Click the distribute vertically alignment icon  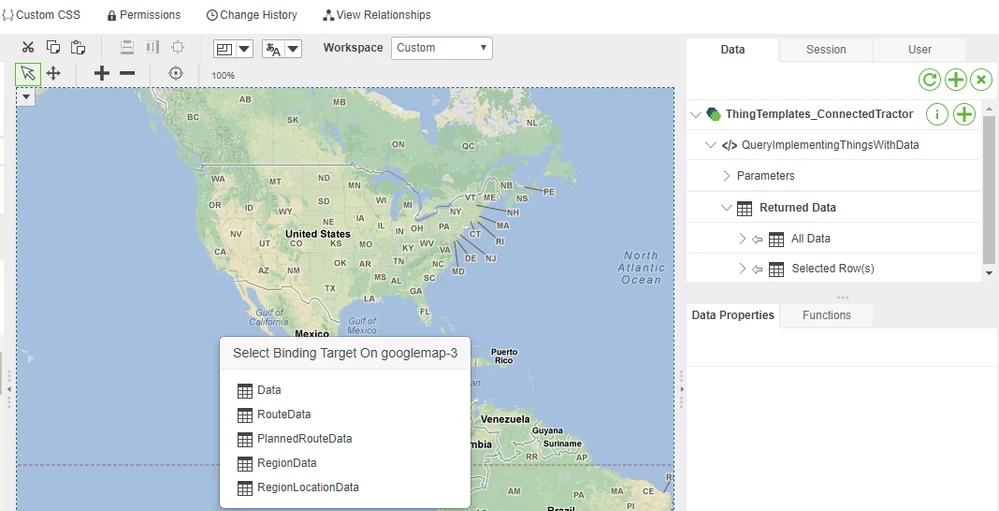(x=127, y=47)
